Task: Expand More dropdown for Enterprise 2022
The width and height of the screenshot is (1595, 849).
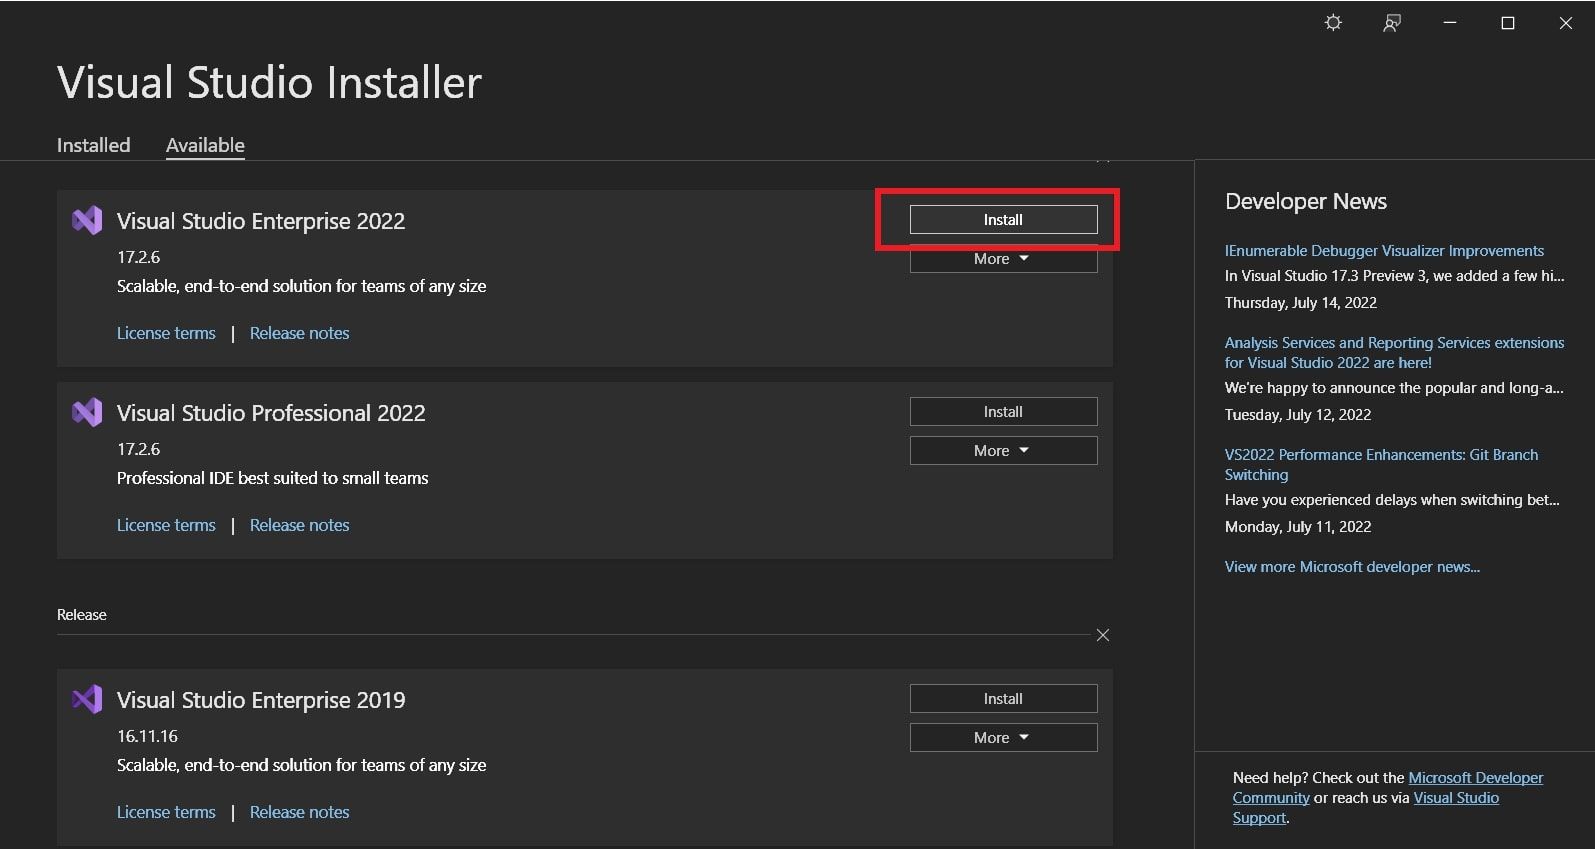Action: 1003,260
